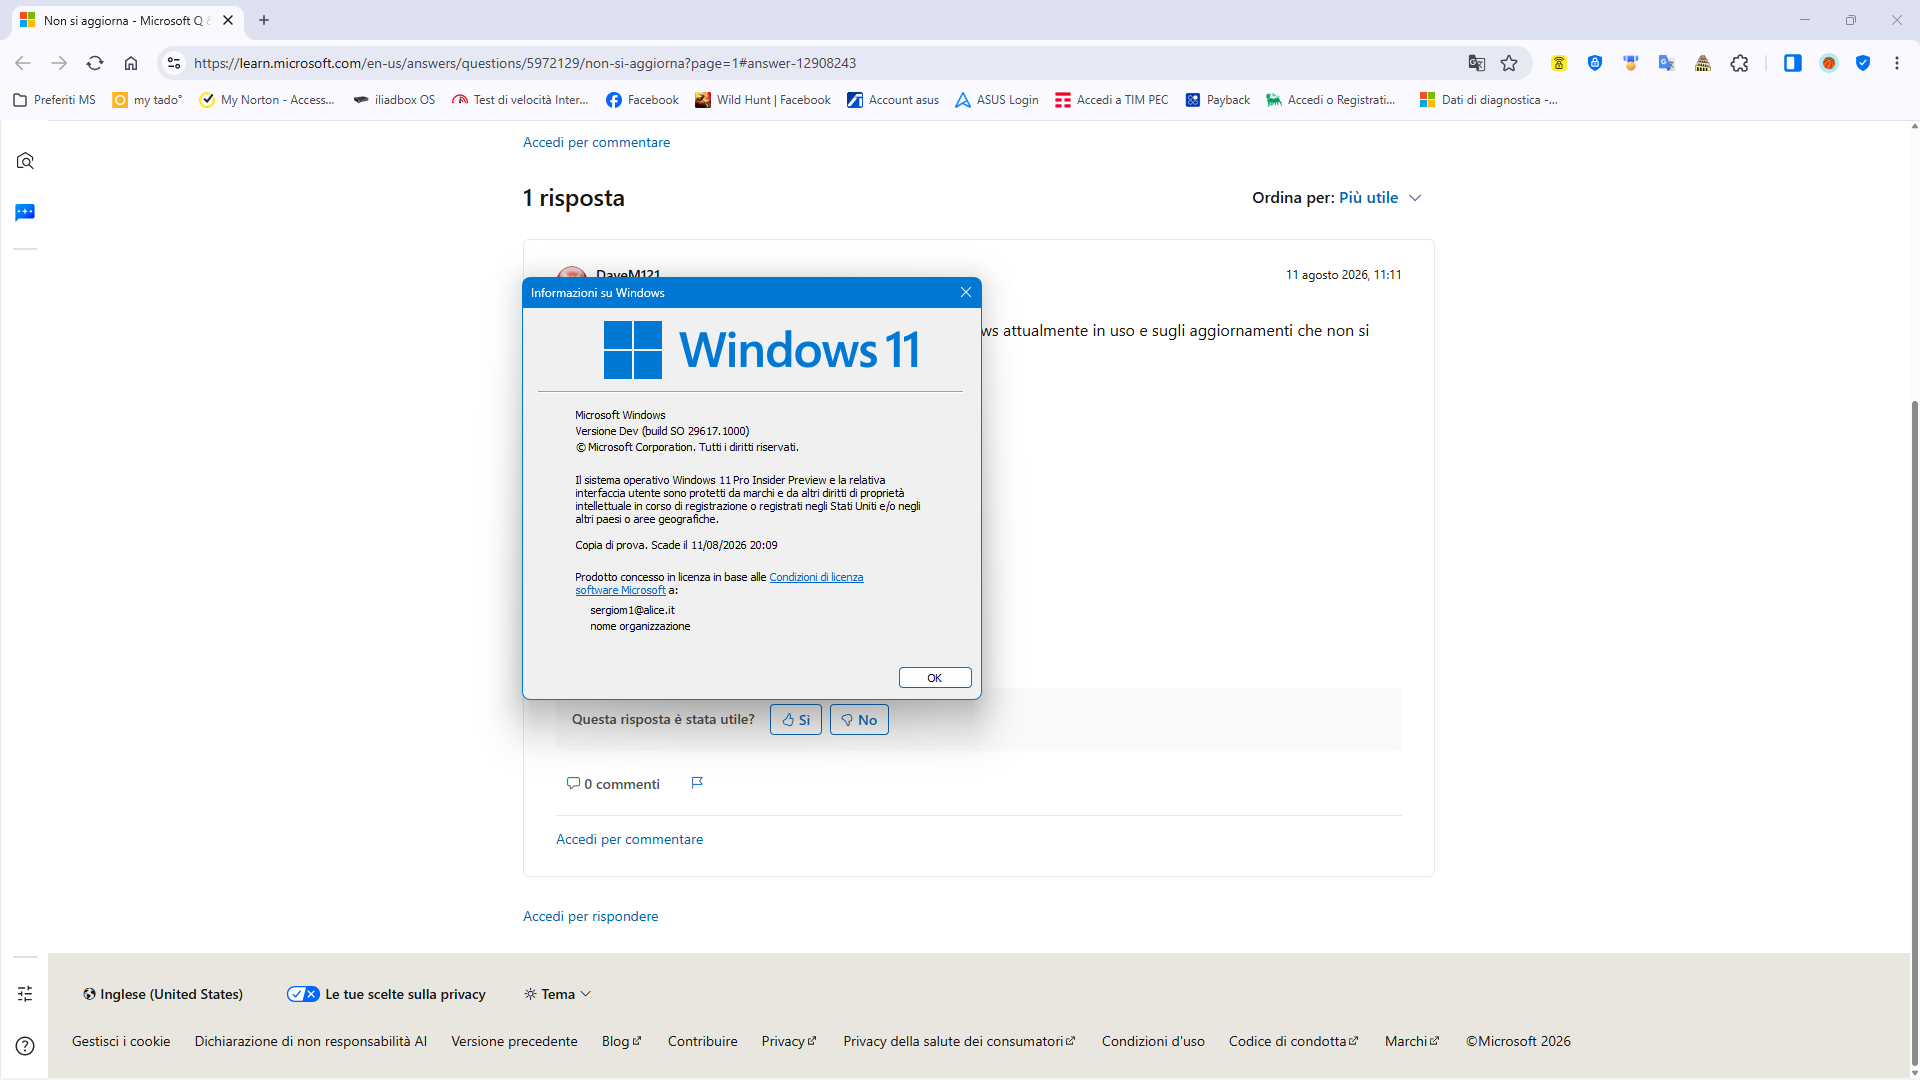The image size is (1920, 1080).
Task: Open the Contribuire footer link
Action: 703,1041
